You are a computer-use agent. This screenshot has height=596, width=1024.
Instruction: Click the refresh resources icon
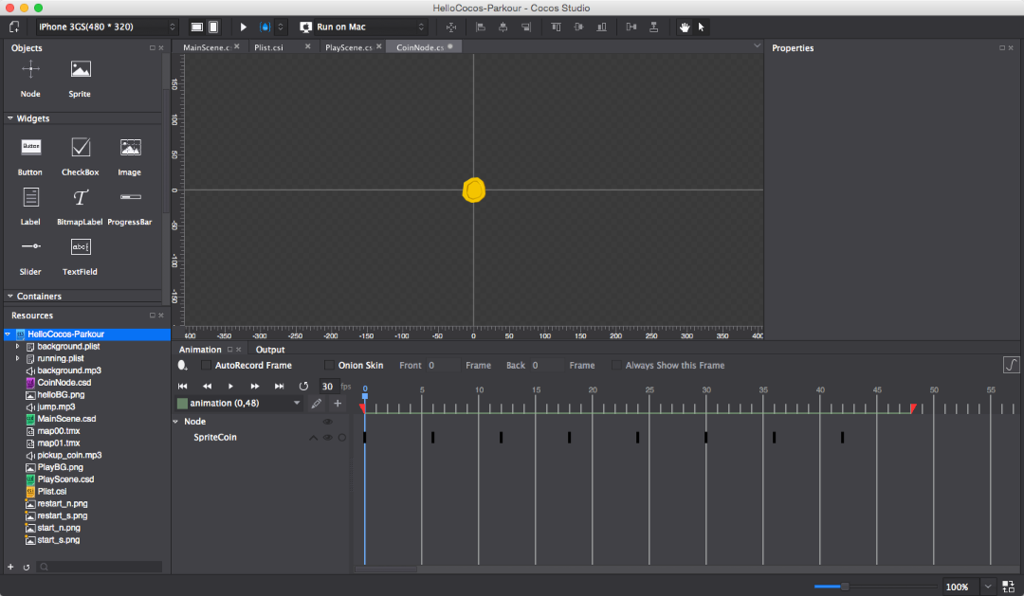pos(26,567)
